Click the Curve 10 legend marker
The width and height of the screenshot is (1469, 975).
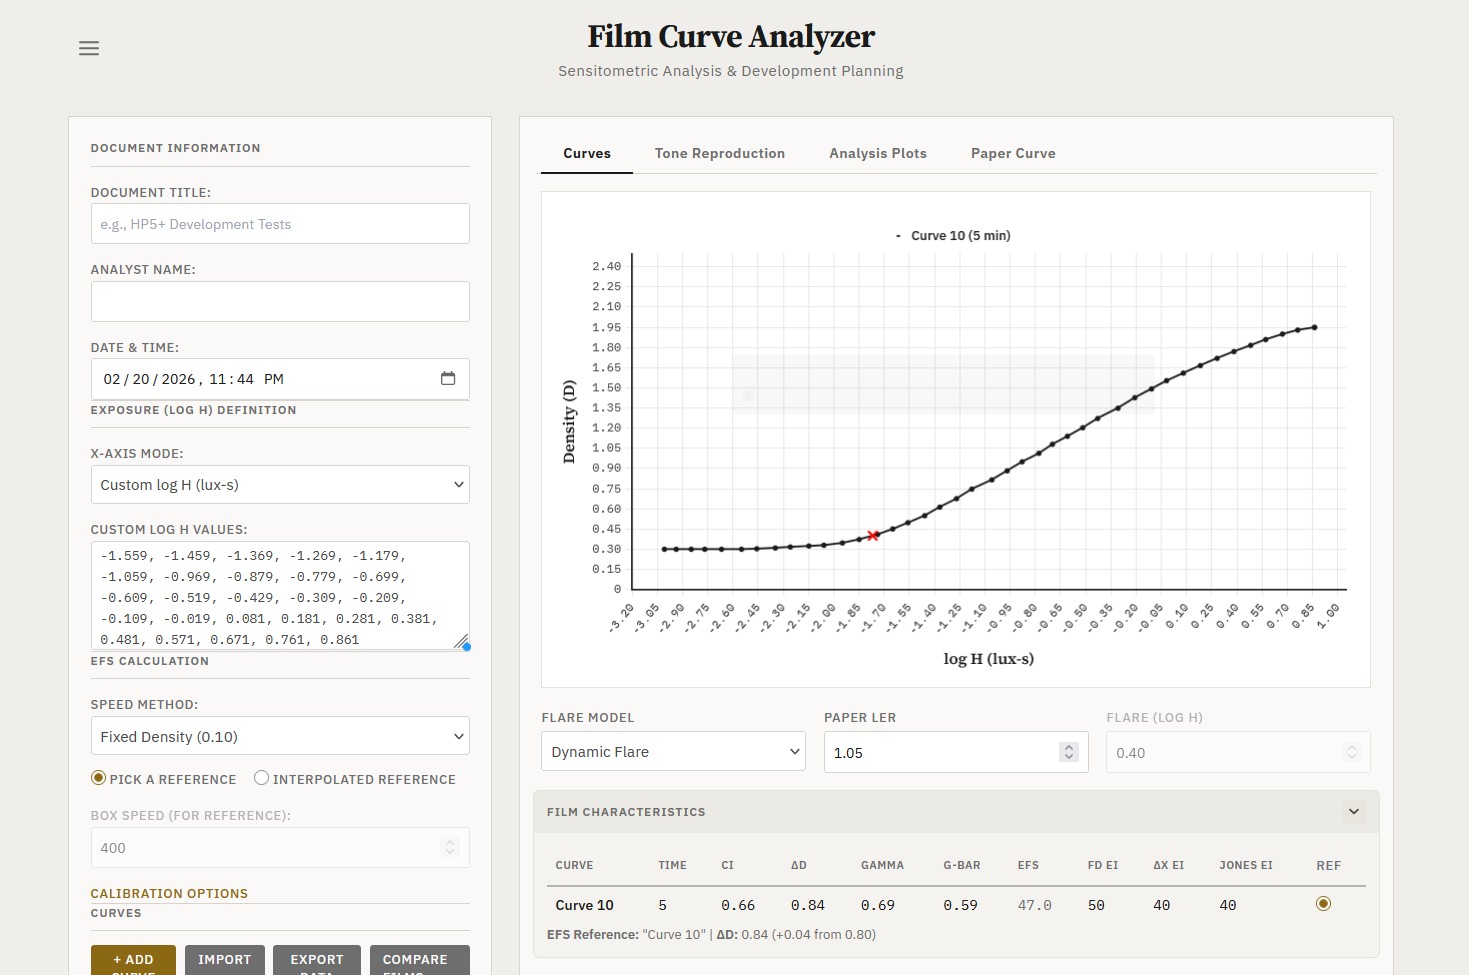click(899, 236)
